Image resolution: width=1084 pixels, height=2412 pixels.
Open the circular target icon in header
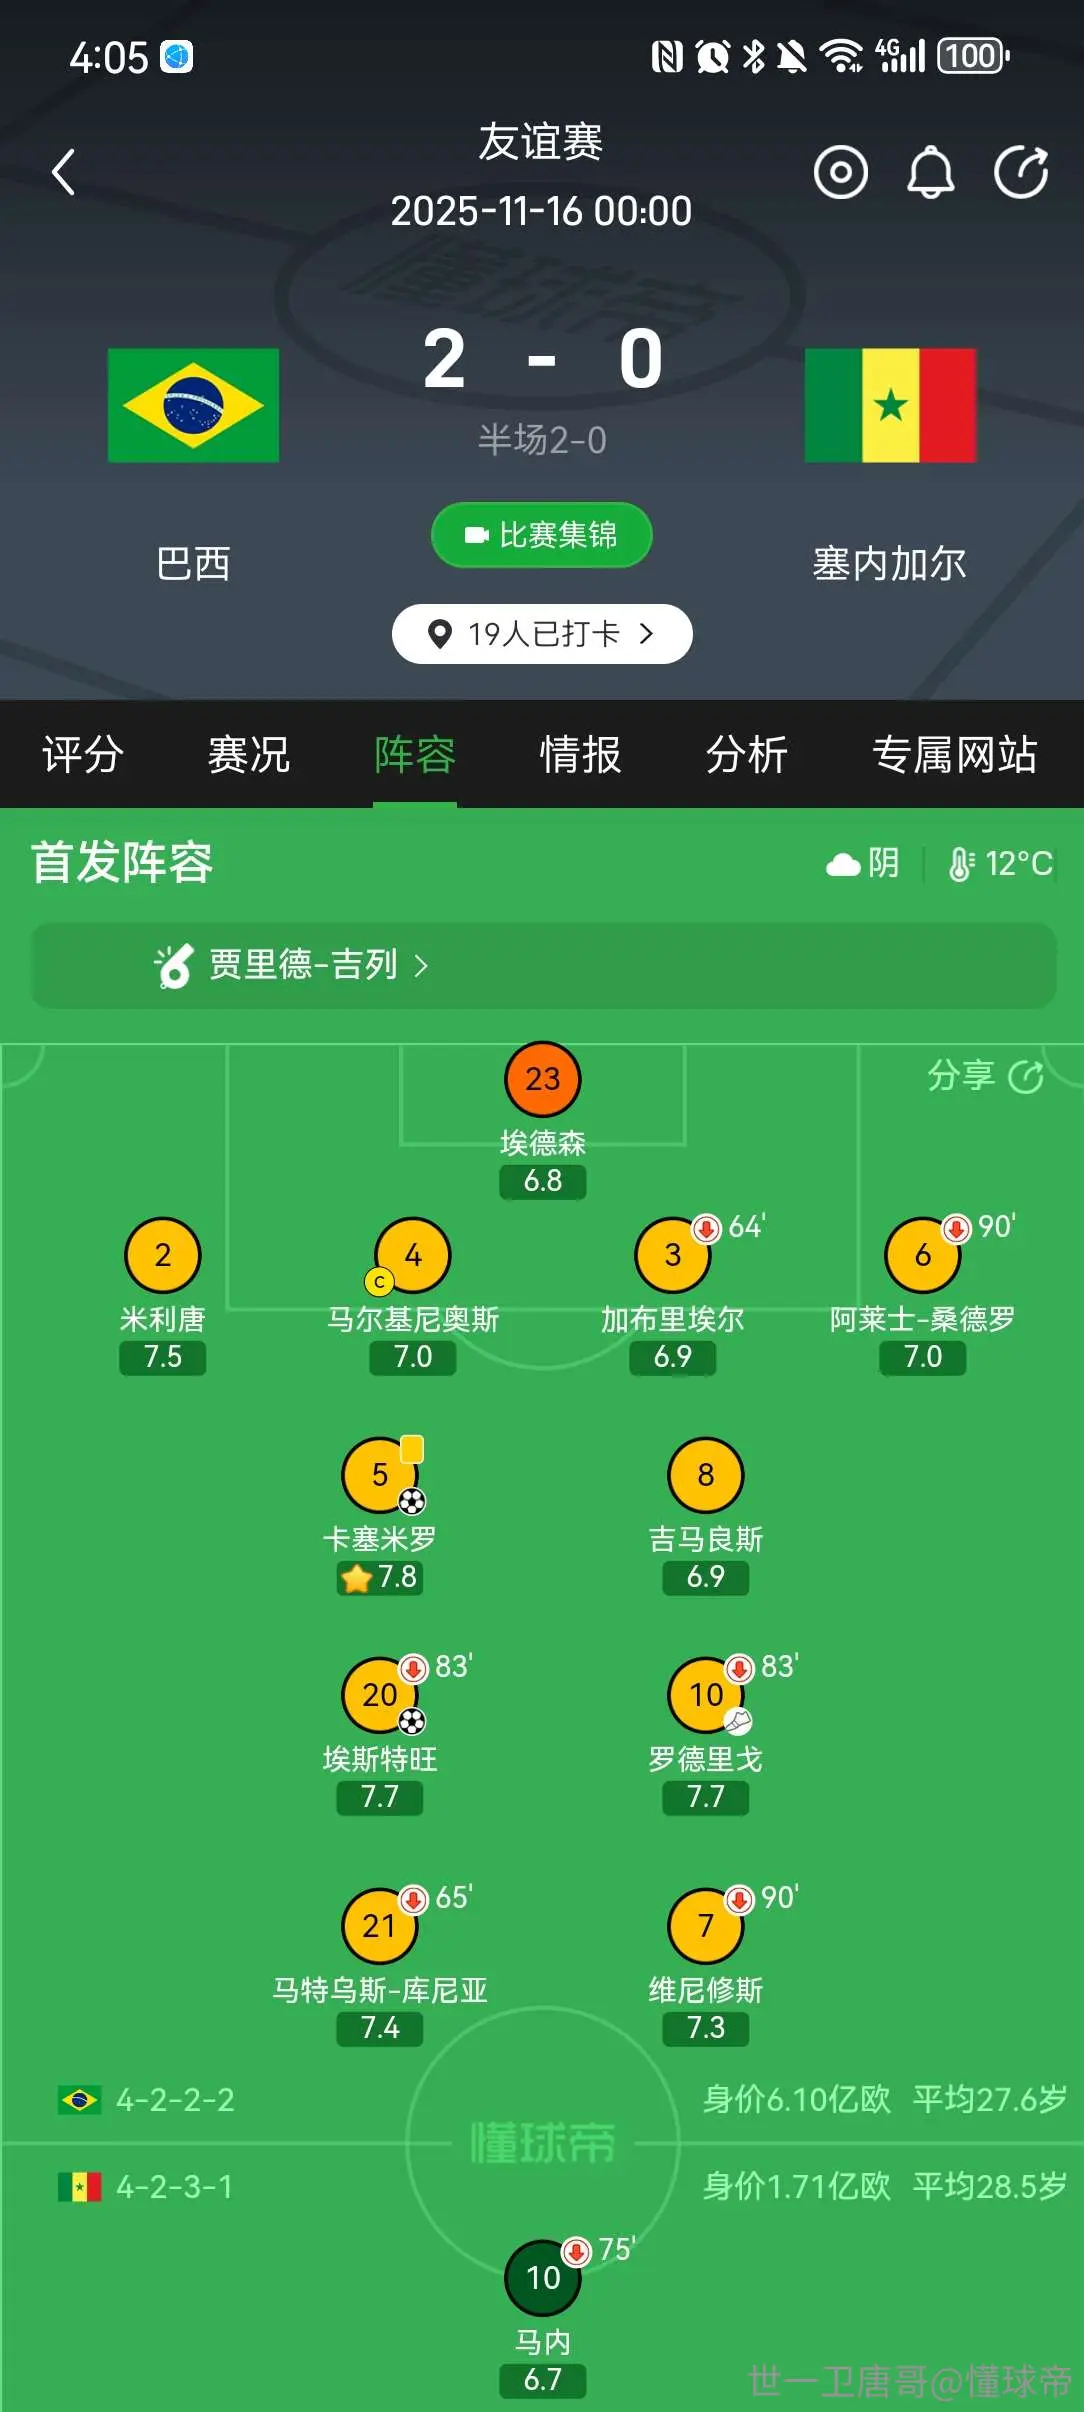coord(840,172)
